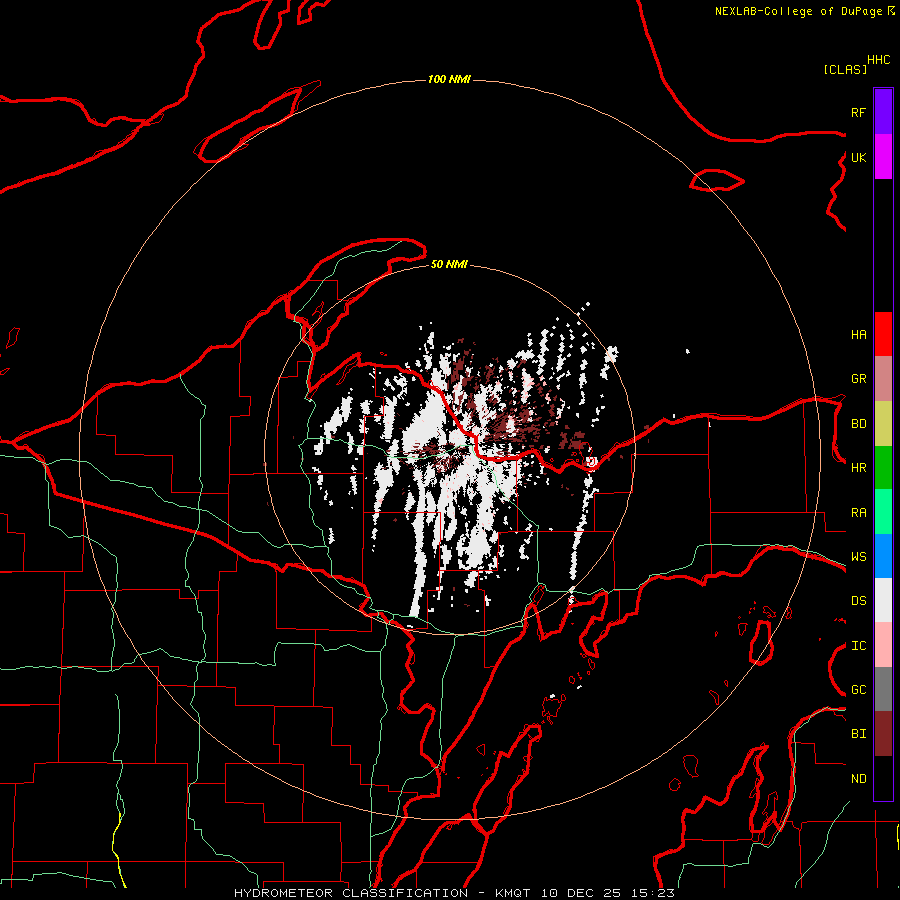The image size is (900, 900).
Task: Click the "100 NMI" range ring label
Action: pyautogui.click(x=449, y=79)
